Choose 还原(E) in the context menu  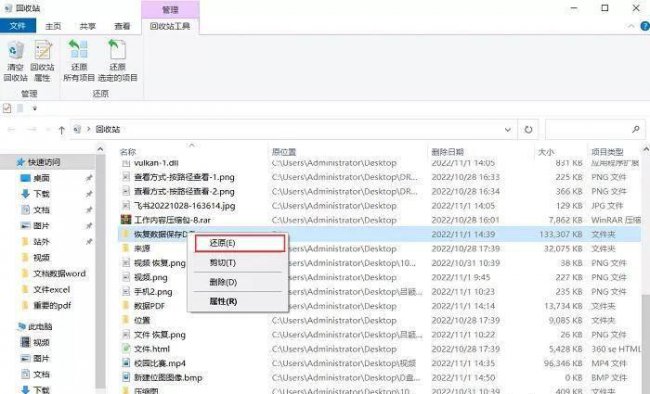point(240,243)
